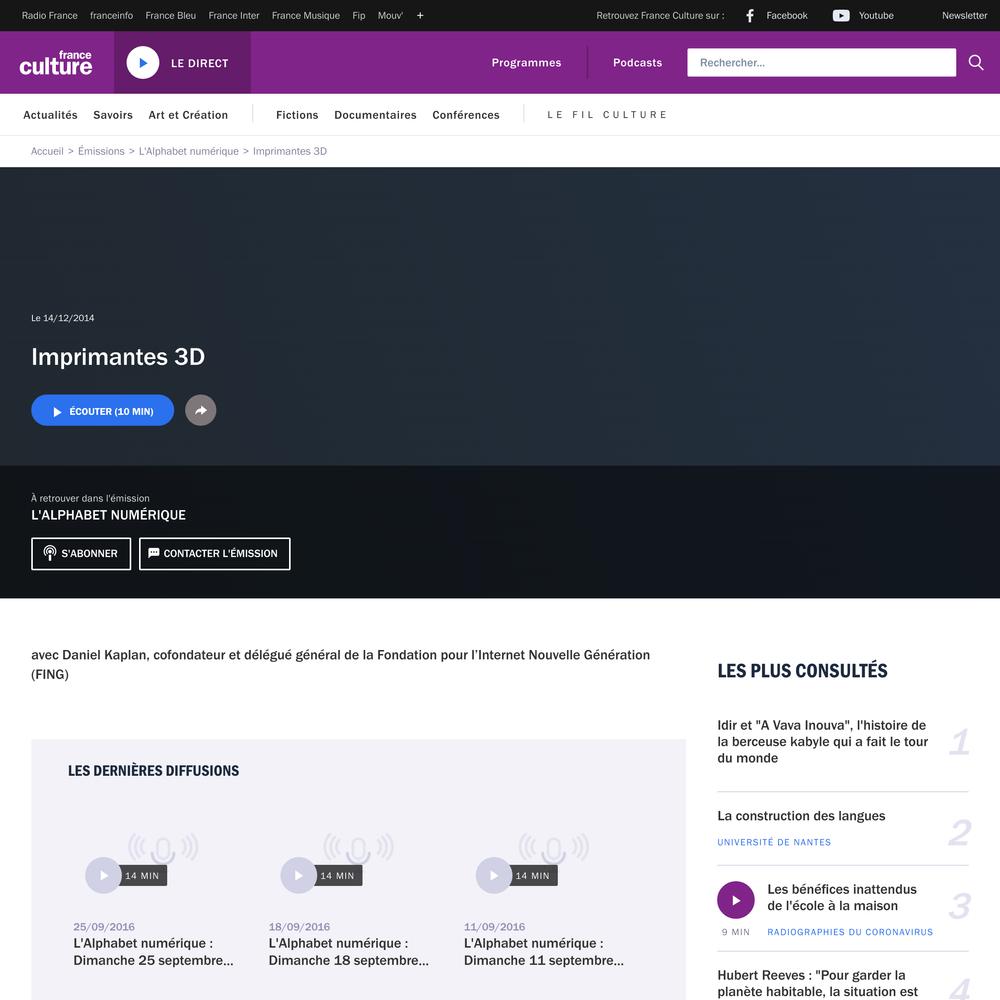Open franceinfo link in top bar

112,15
